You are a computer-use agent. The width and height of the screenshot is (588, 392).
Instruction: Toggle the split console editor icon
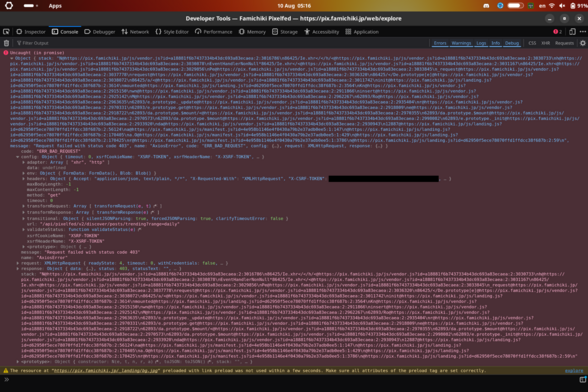(x=582, y=380)
